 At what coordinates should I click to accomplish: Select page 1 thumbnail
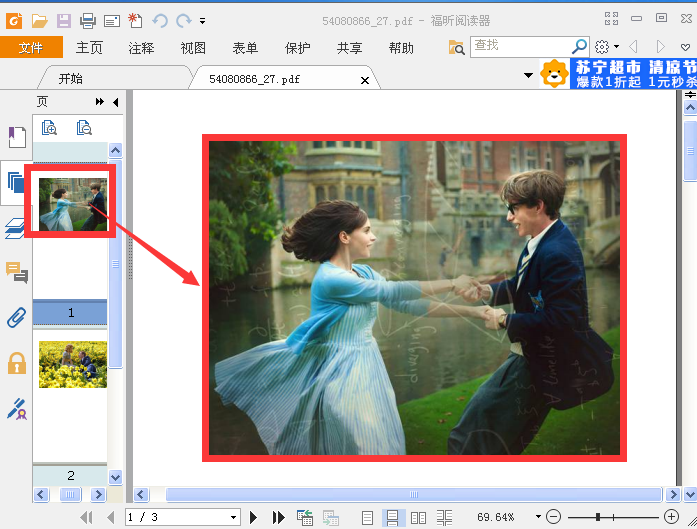coord(73,204)
